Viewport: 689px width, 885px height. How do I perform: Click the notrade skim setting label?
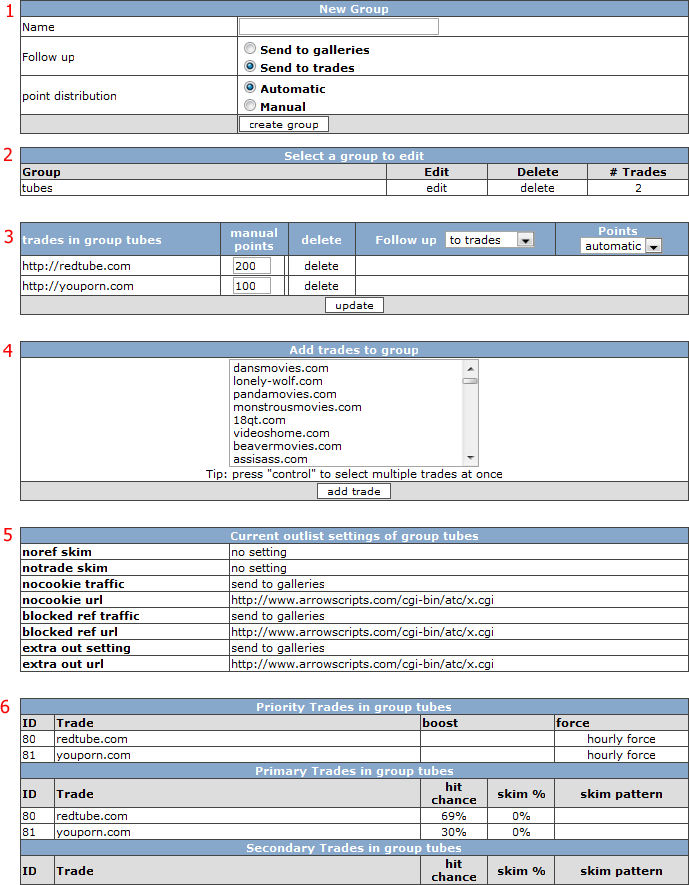click(x=64, y=568)
